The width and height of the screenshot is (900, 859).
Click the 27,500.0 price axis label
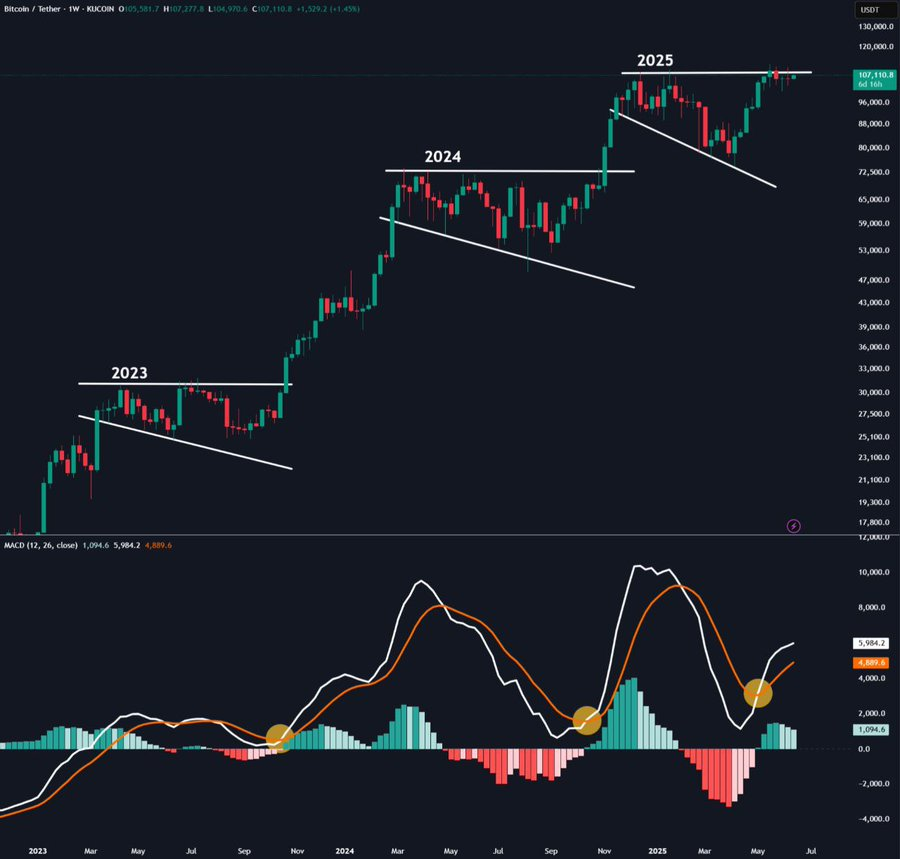[x=874, y=414]
